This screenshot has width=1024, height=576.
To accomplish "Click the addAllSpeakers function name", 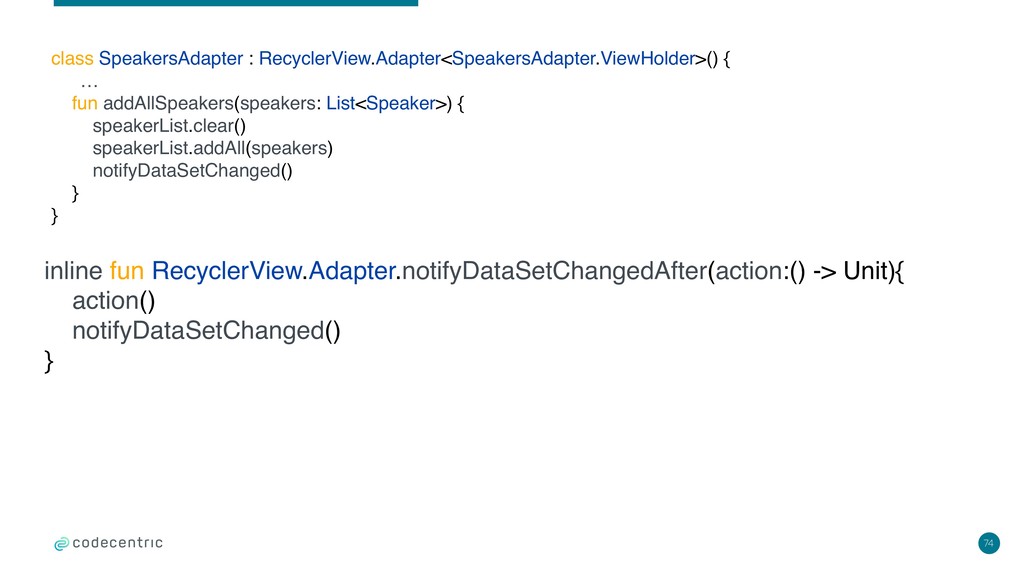I will coord(168,103).
